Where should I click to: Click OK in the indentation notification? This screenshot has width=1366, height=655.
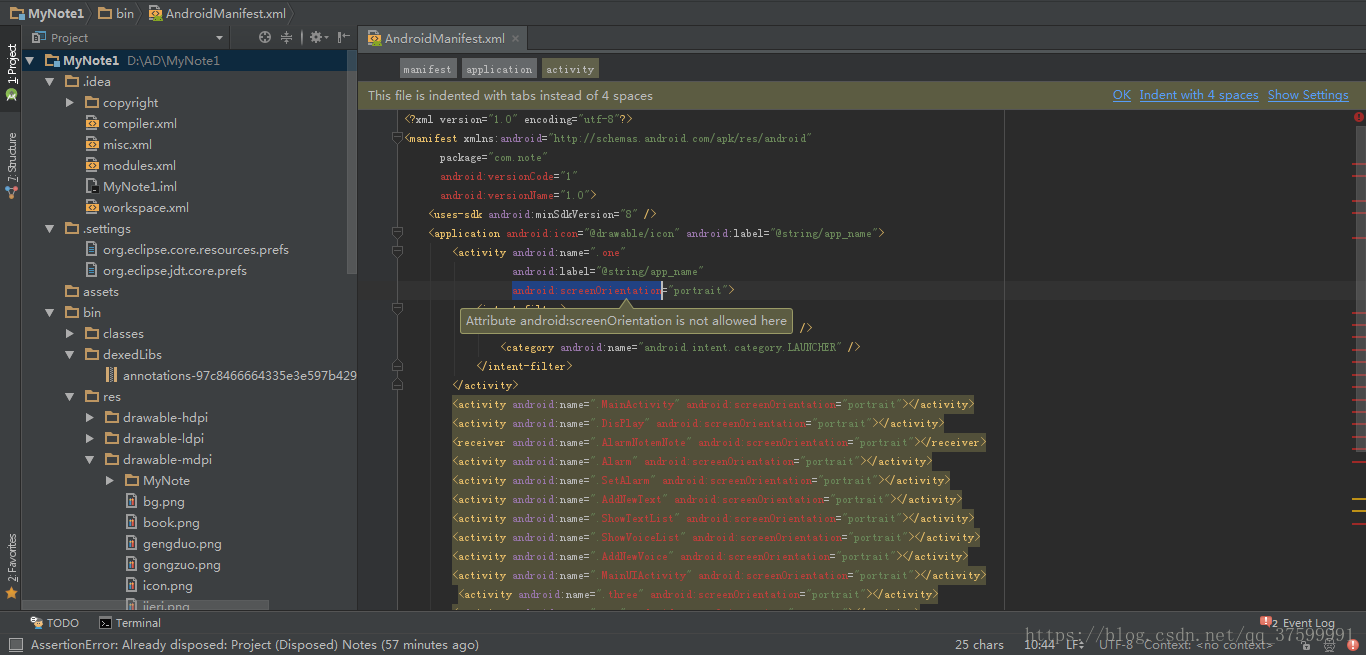pyautogui.click(x=1122, y=95)
